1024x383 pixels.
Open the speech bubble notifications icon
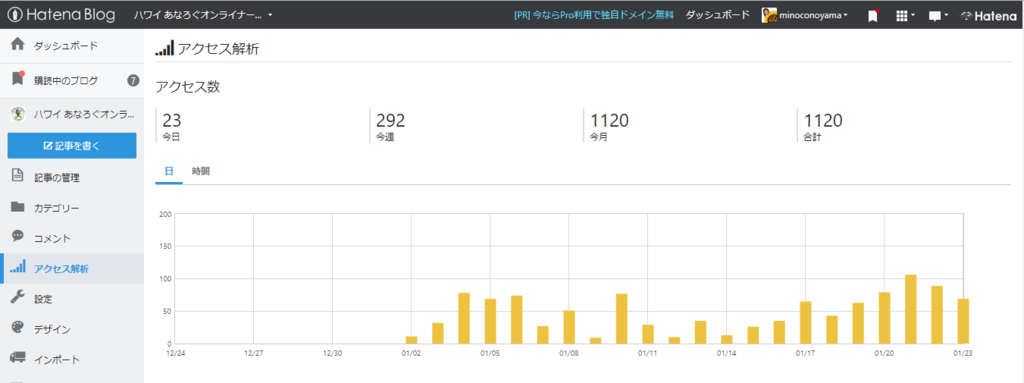click(x=938, y=15)
